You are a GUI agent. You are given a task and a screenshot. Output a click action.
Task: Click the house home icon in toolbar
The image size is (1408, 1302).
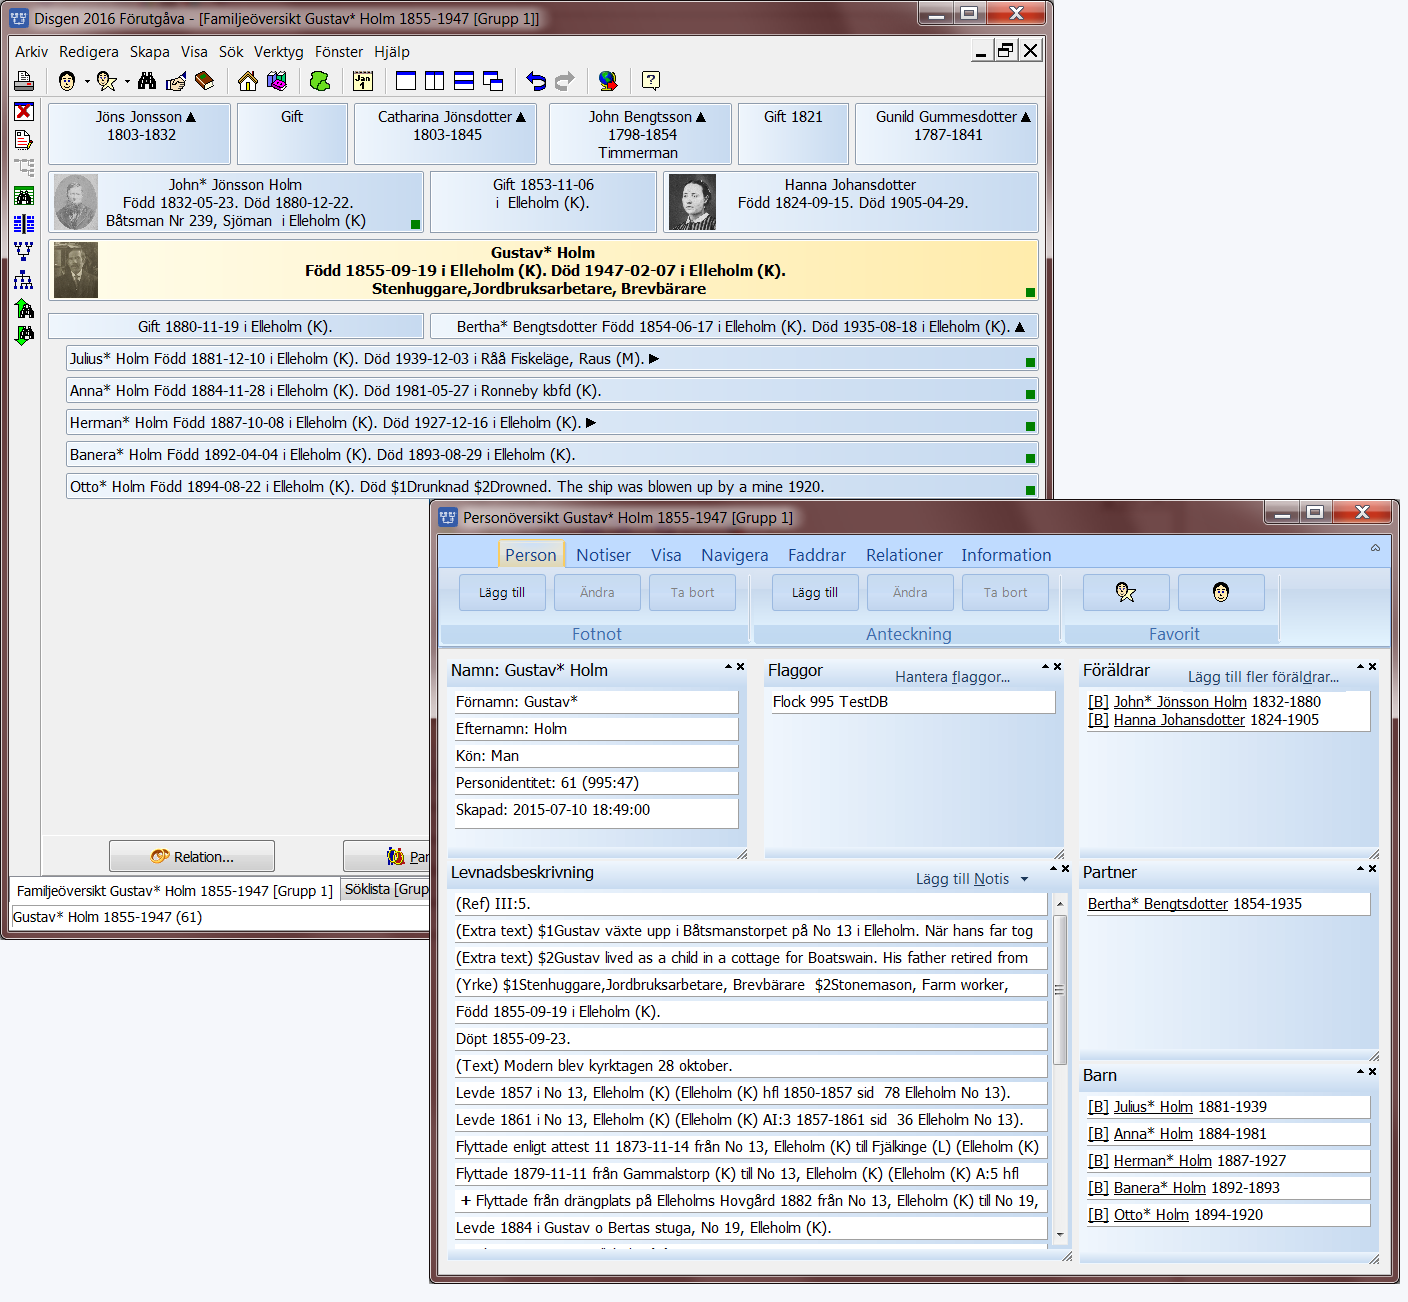(x=248, y=81)
